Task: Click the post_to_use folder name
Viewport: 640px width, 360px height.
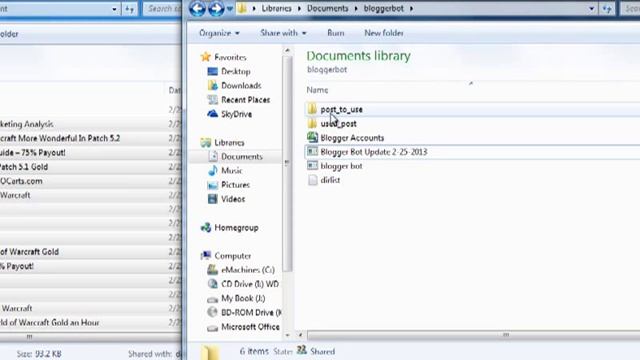Action: 341,109
